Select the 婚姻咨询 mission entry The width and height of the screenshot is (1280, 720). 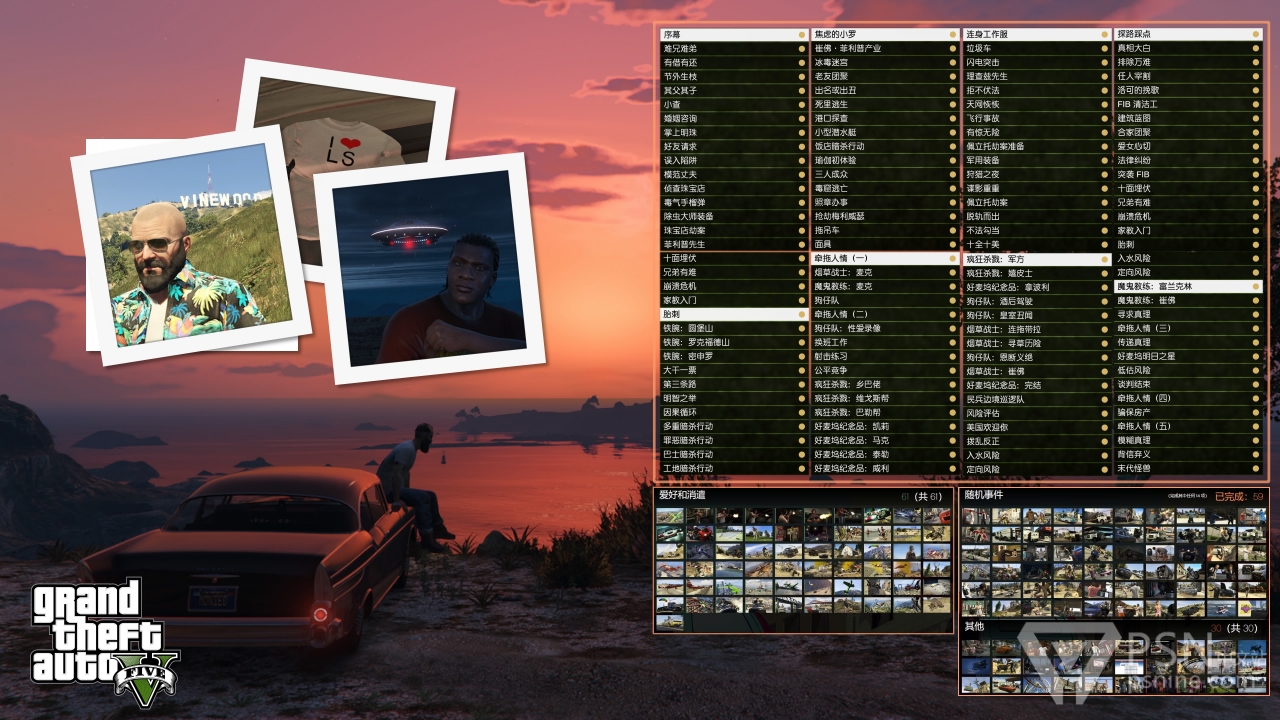[x=734, y=118]
